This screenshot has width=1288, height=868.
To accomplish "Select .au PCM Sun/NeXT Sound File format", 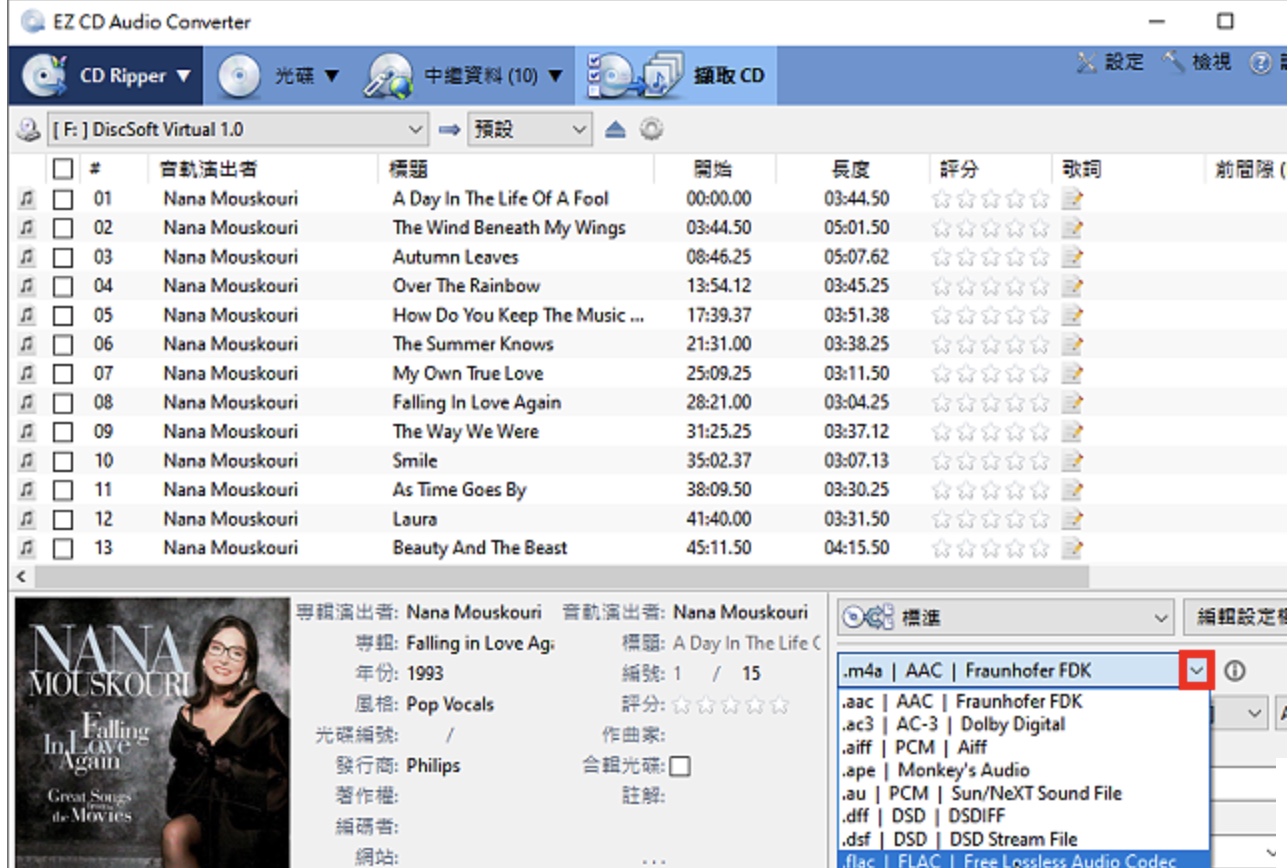I will click(x=1023, y=793).
